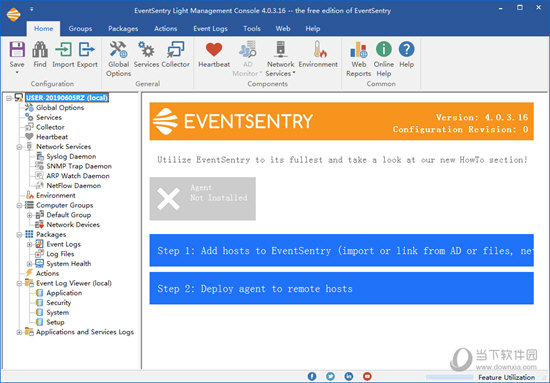Click Step 1: Add hosts to EventSentry
The image size is (550, 383).
pos(342,250)
